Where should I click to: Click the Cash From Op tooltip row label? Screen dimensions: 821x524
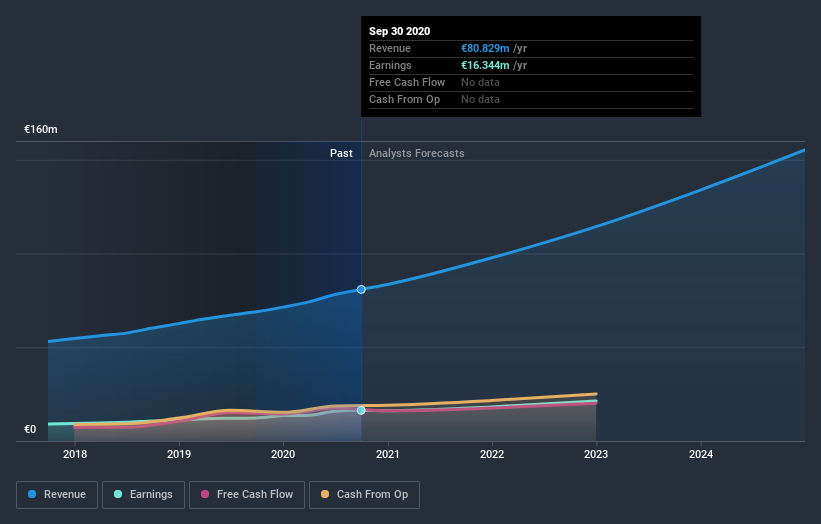click(x=404, y=99)
